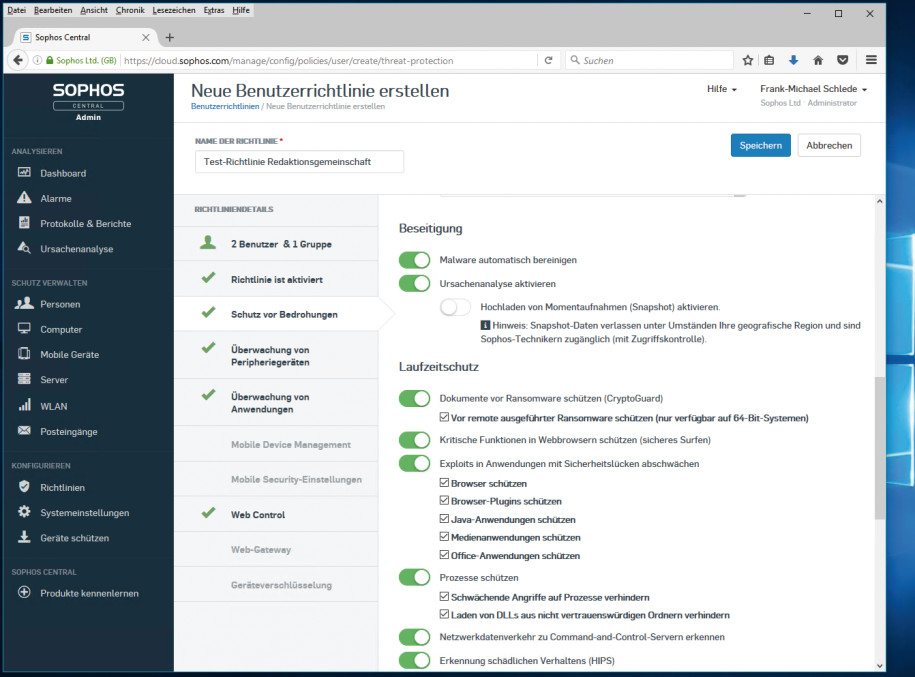This screenshot has width=915, height=677.
Task: Click the Personen icon
Action: click(x=24, y=303)
